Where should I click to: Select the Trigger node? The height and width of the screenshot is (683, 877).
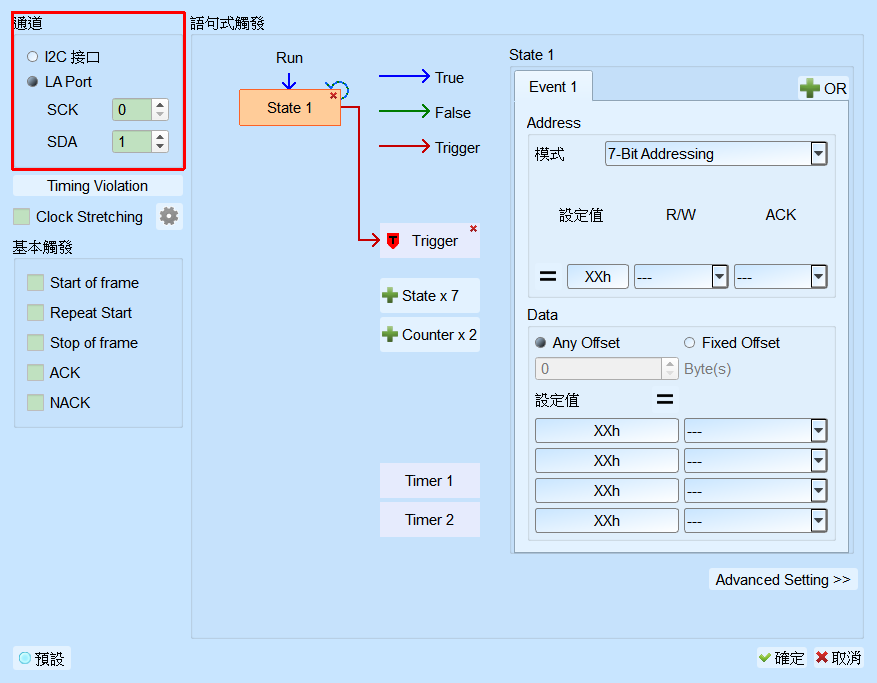click(x=430, y=241)
